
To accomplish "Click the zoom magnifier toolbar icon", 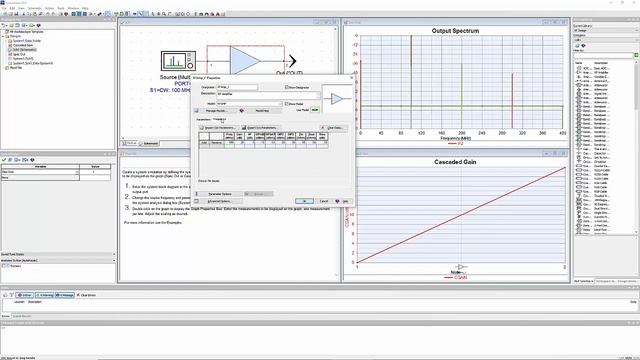I will click(x=164, y=14).
